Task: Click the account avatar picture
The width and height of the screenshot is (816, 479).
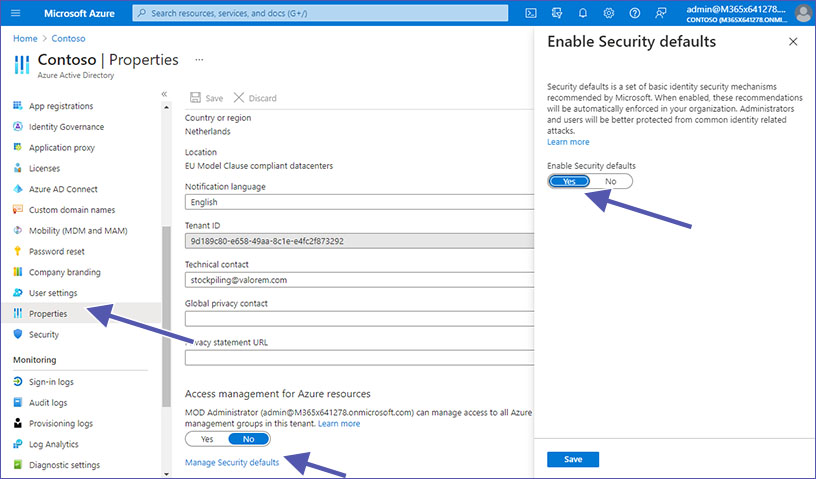Action: [804, 13]
